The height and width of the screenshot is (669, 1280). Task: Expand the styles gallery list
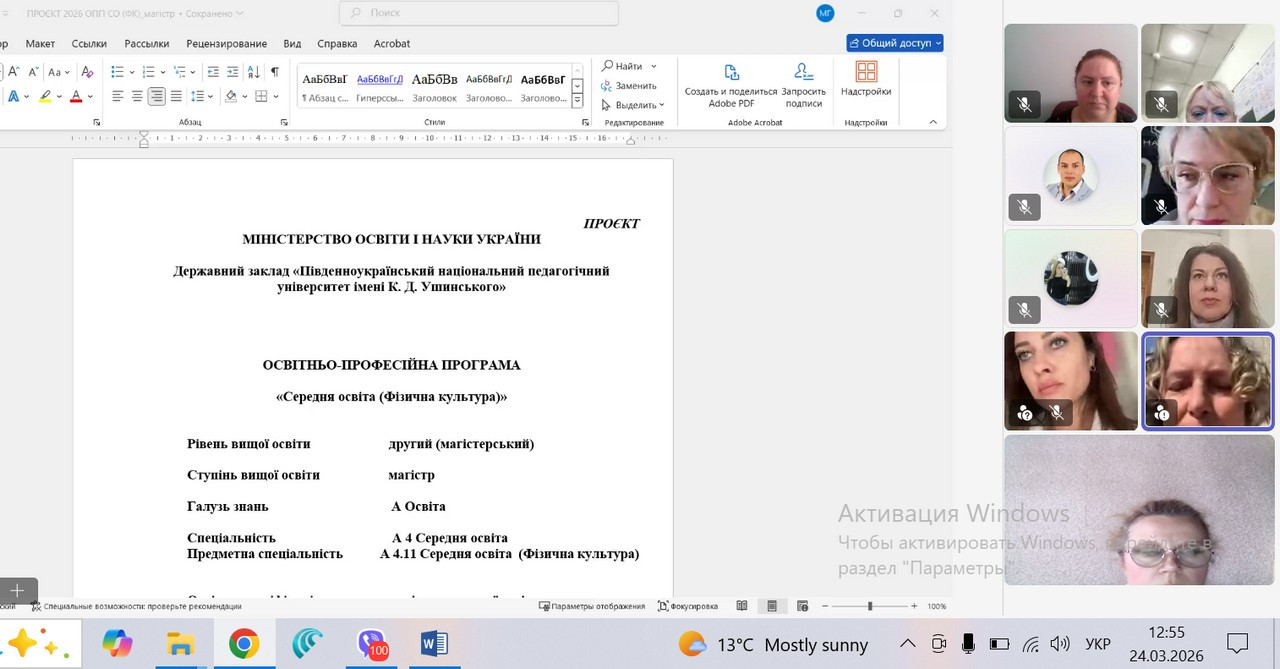coord(577,101)
